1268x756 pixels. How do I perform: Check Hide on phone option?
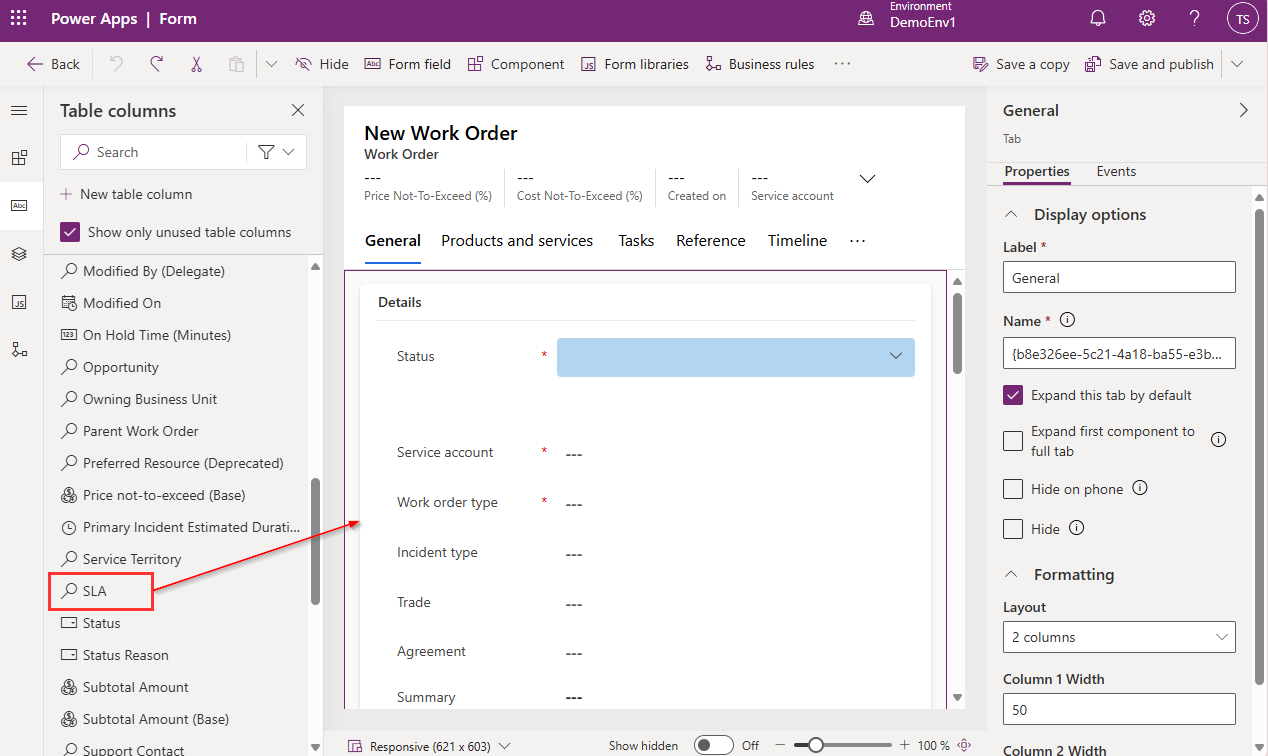tap(1013, 489)
